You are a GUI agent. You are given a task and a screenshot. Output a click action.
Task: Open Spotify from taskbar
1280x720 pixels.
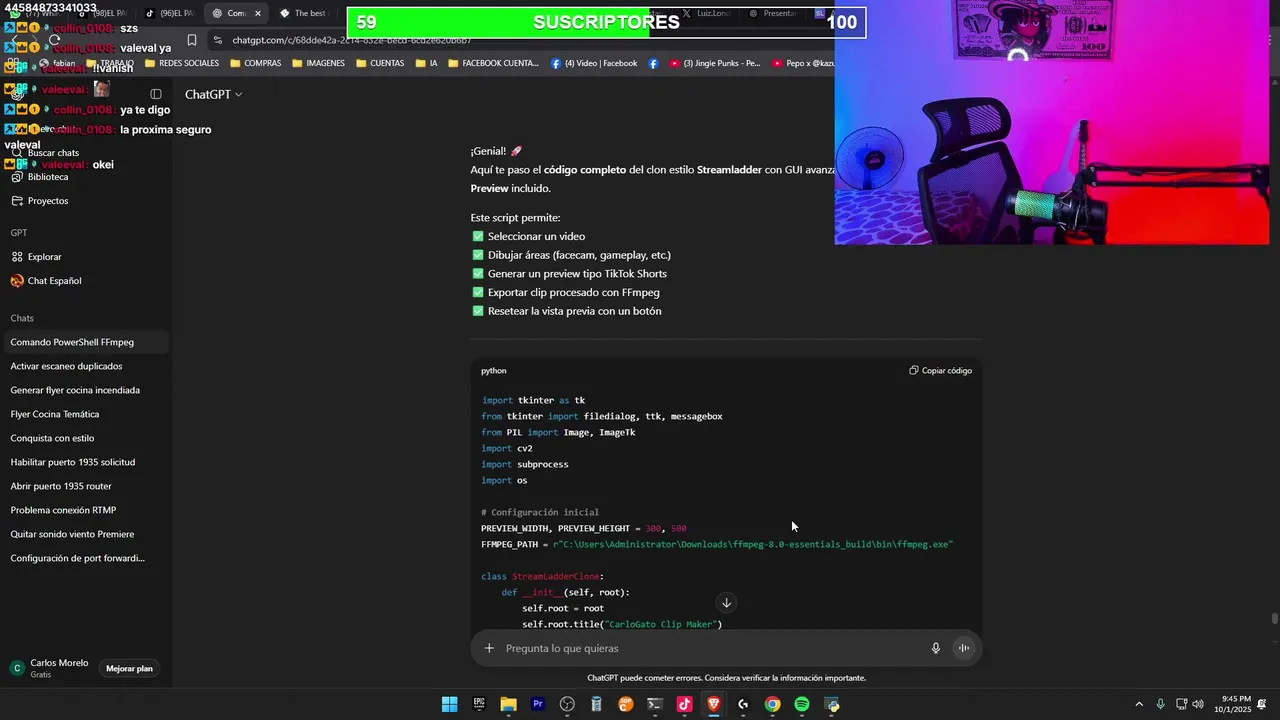[802, 705]
